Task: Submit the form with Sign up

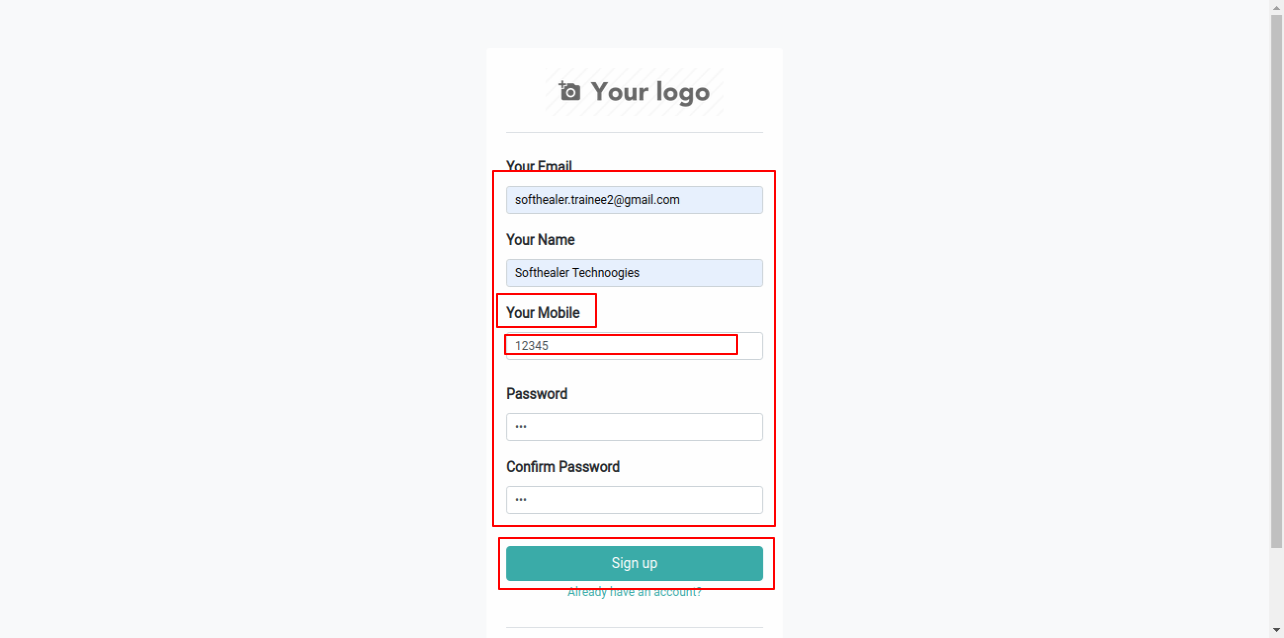Action: pyautogui.click(x=634, y=563)
